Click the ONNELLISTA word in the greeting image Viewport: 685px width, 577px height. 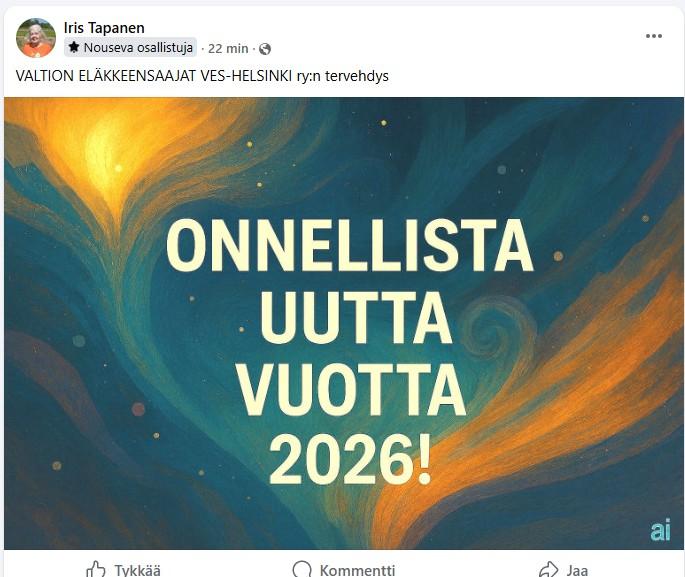(x=349, y=245)
